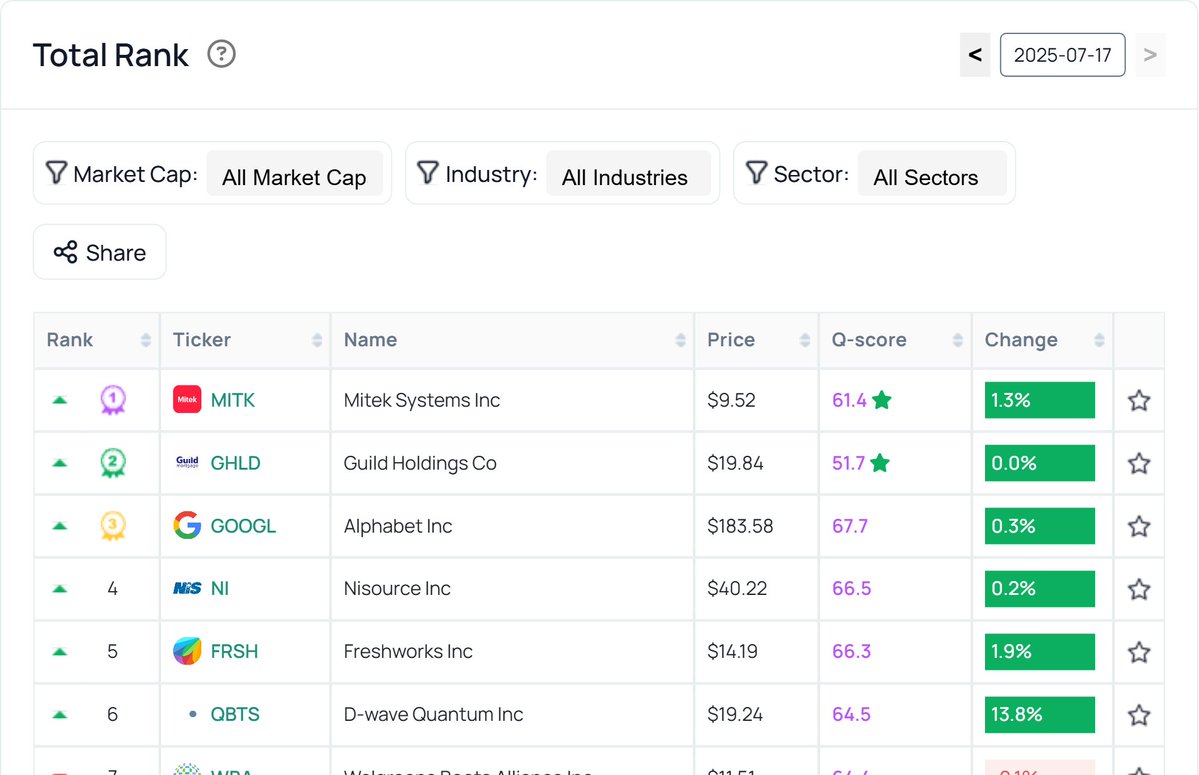This screenshot has height=775, width=1199.
Task: Sort table by Name column arrows
Action: (680, 340)
